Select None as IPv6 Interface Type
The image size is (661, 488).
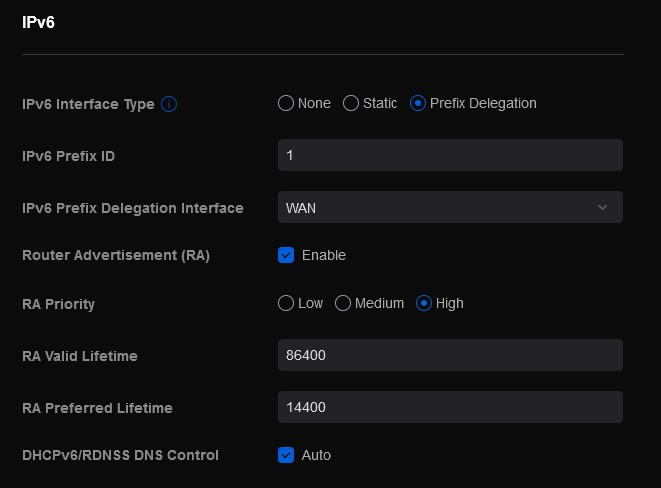click(x=286, y=103)
